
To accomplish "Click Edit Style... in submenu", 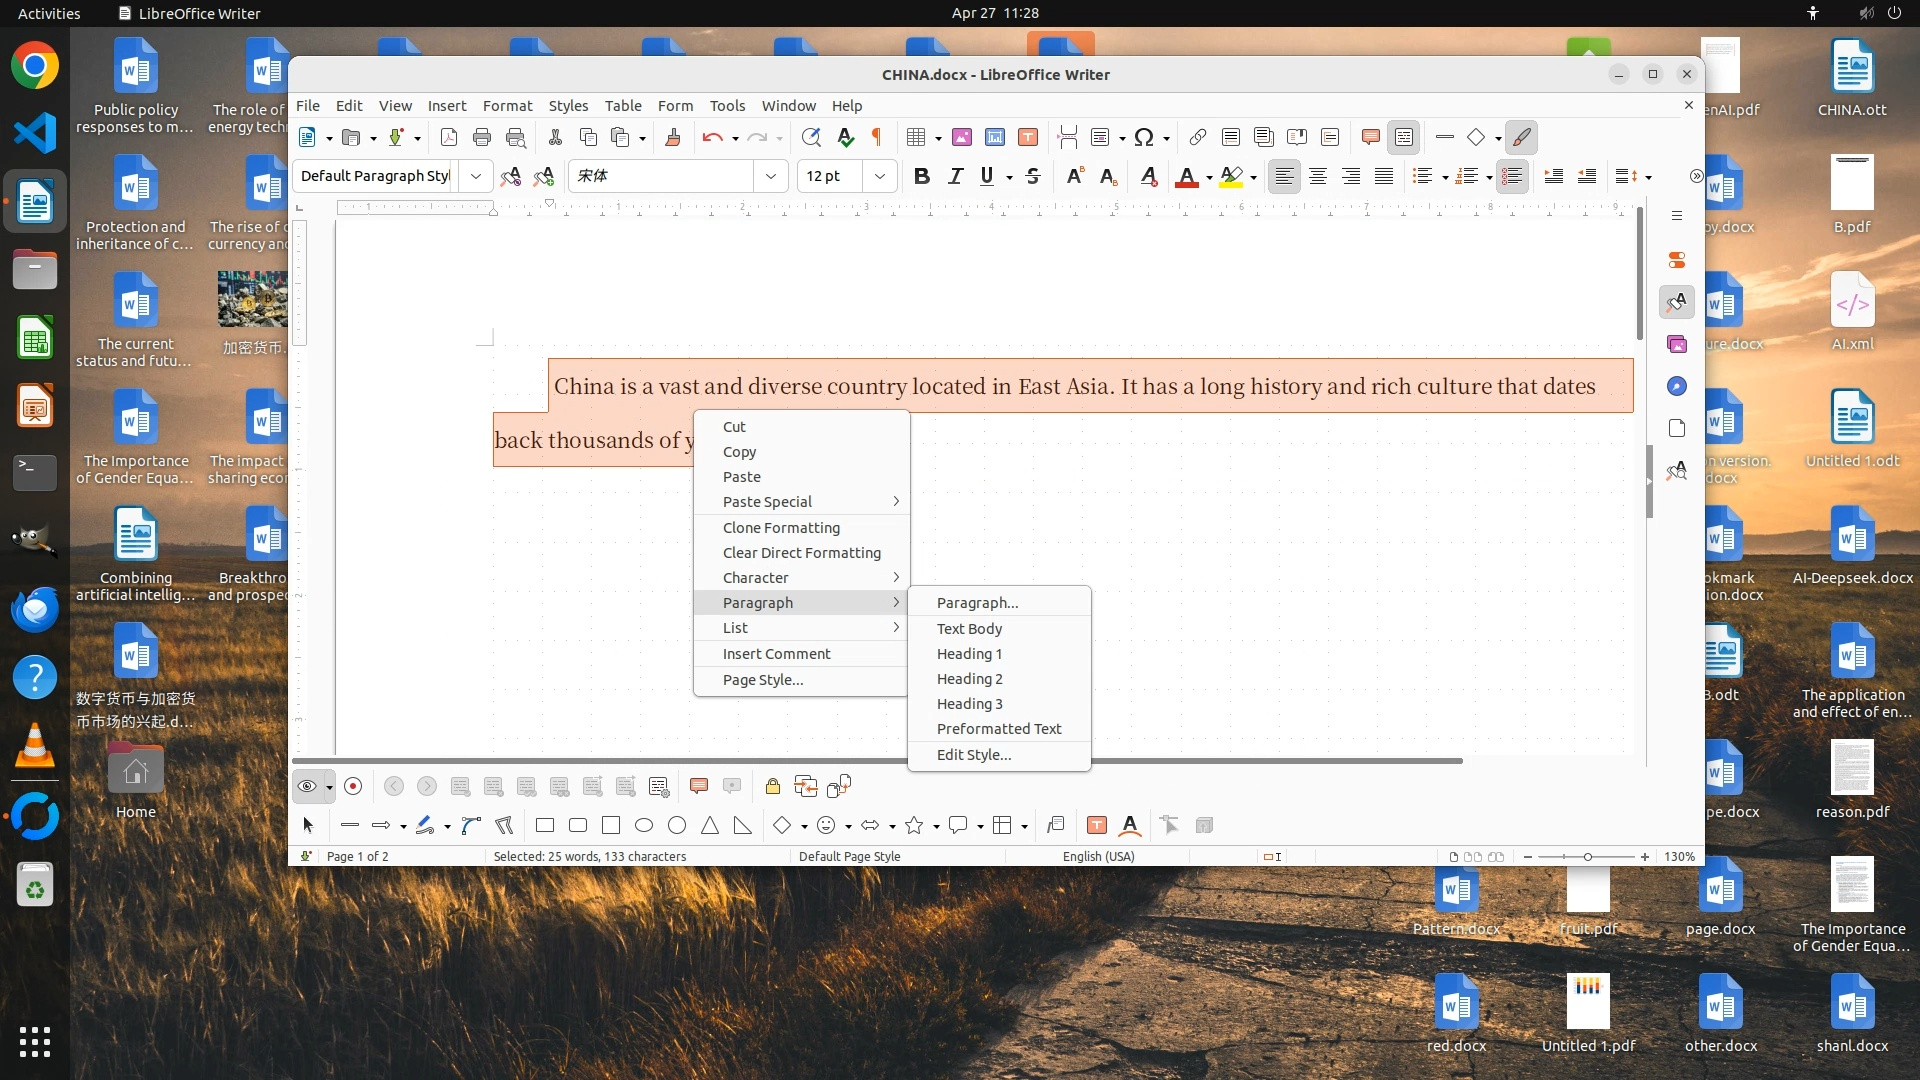I will click(973, 755).
